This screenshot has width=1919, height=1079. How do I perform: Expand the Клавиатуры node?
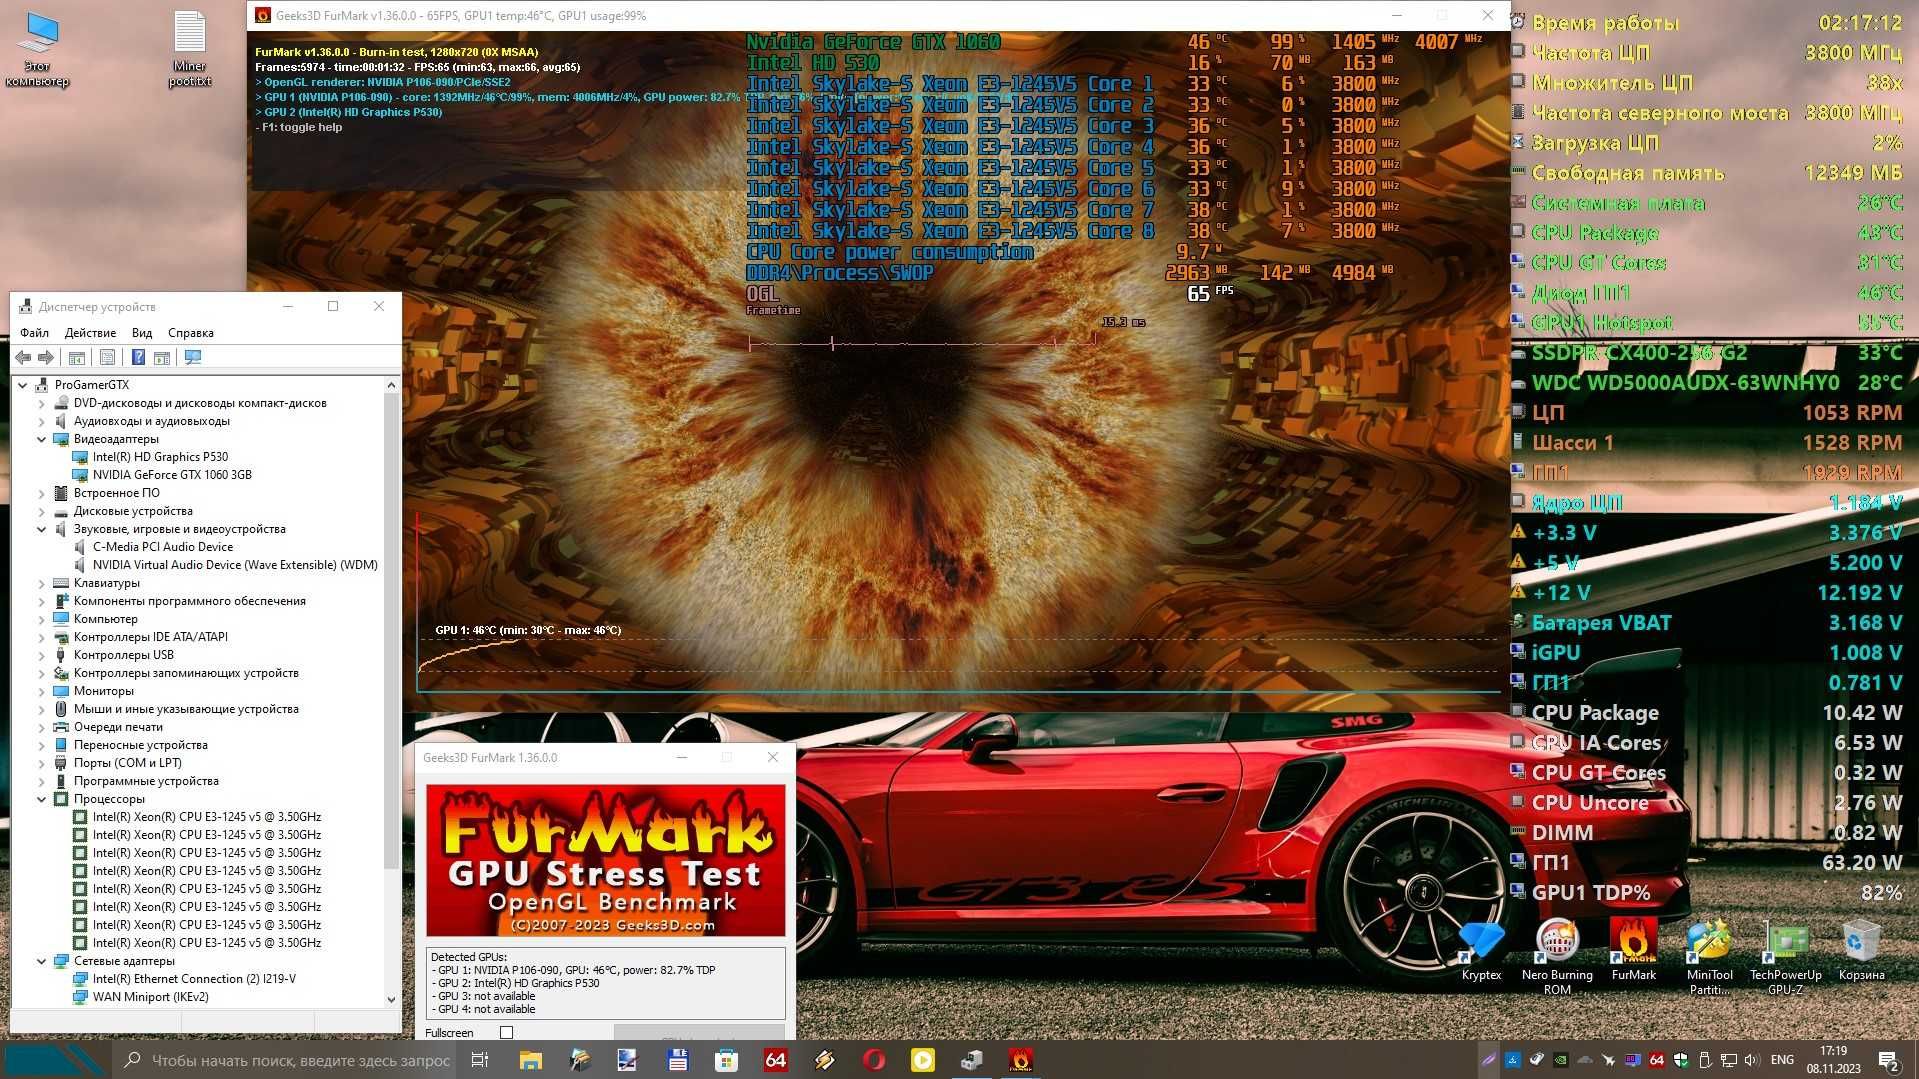click(x=42, y=583)
